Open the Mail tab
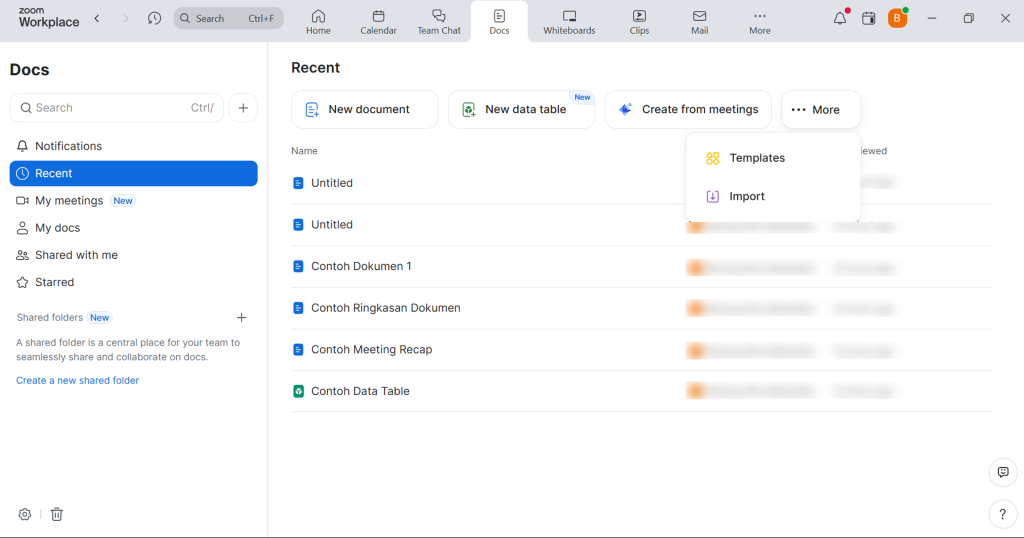The height and width of the screenshot is (538, 1024). coord(699,22)
